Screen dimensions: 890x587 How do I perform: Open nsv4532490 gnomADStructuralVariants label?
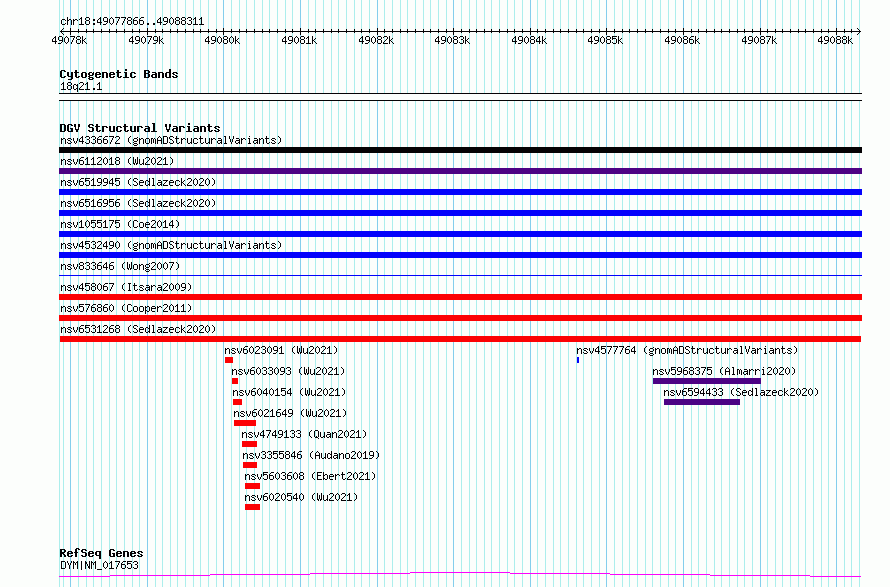(171, 245)
